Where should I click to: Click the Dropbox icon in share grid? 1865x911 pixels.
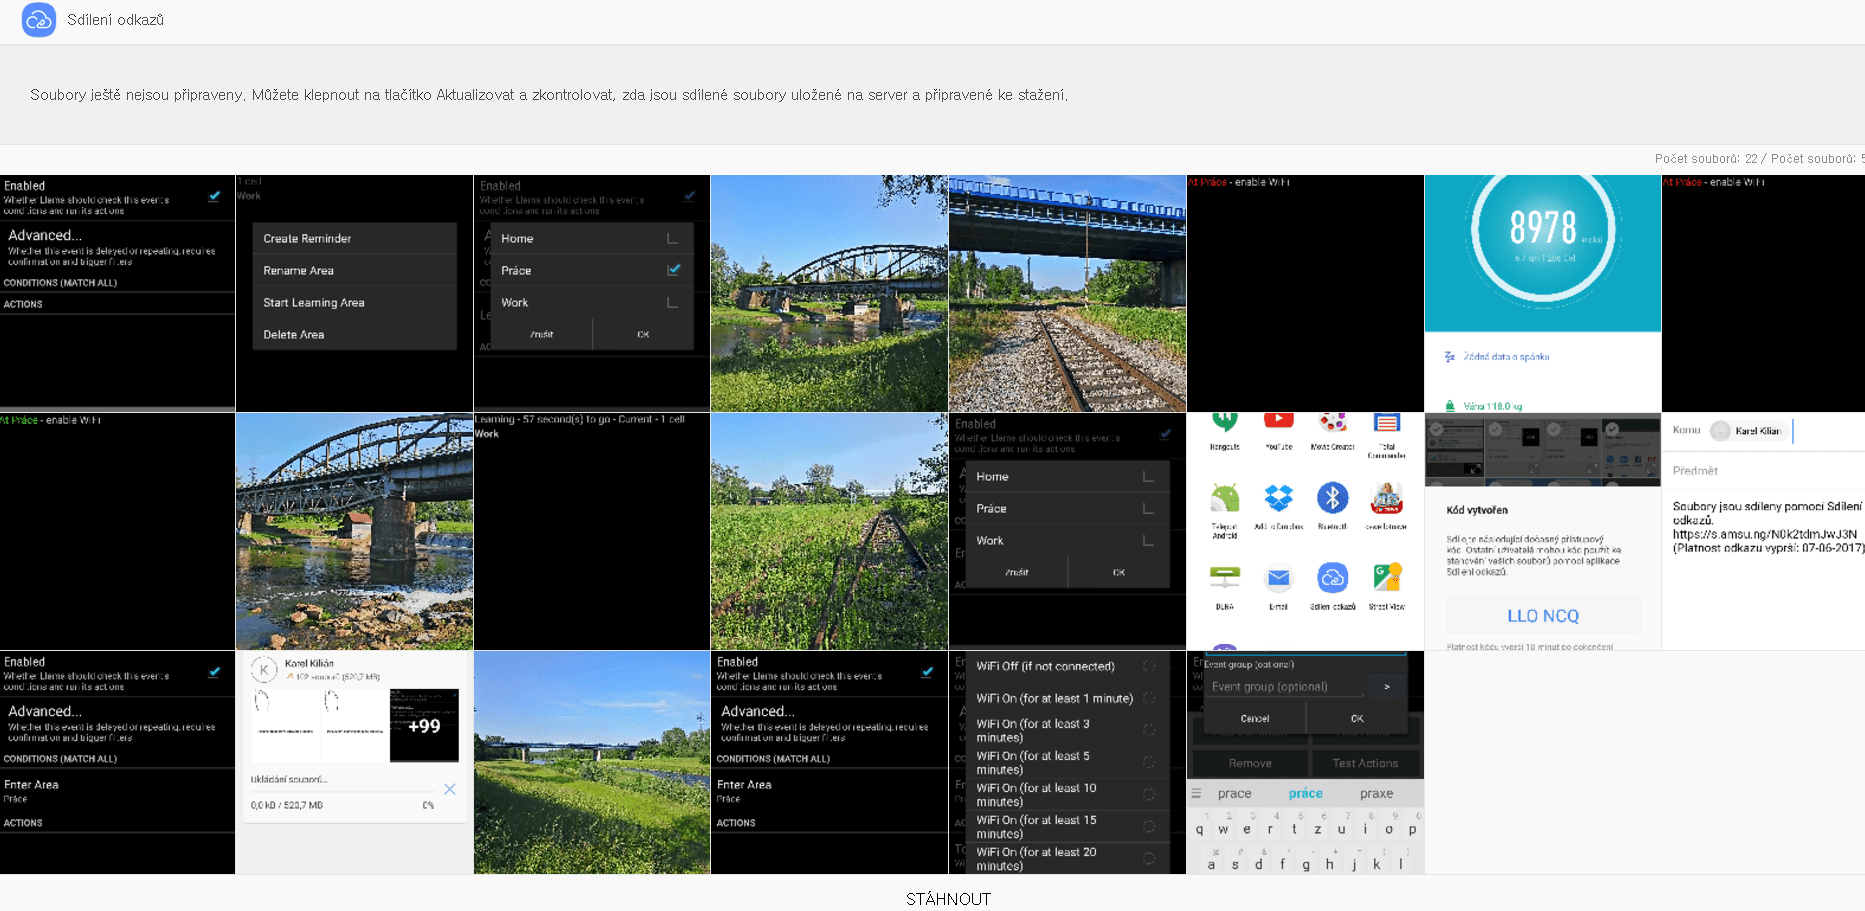[1278, 497]
